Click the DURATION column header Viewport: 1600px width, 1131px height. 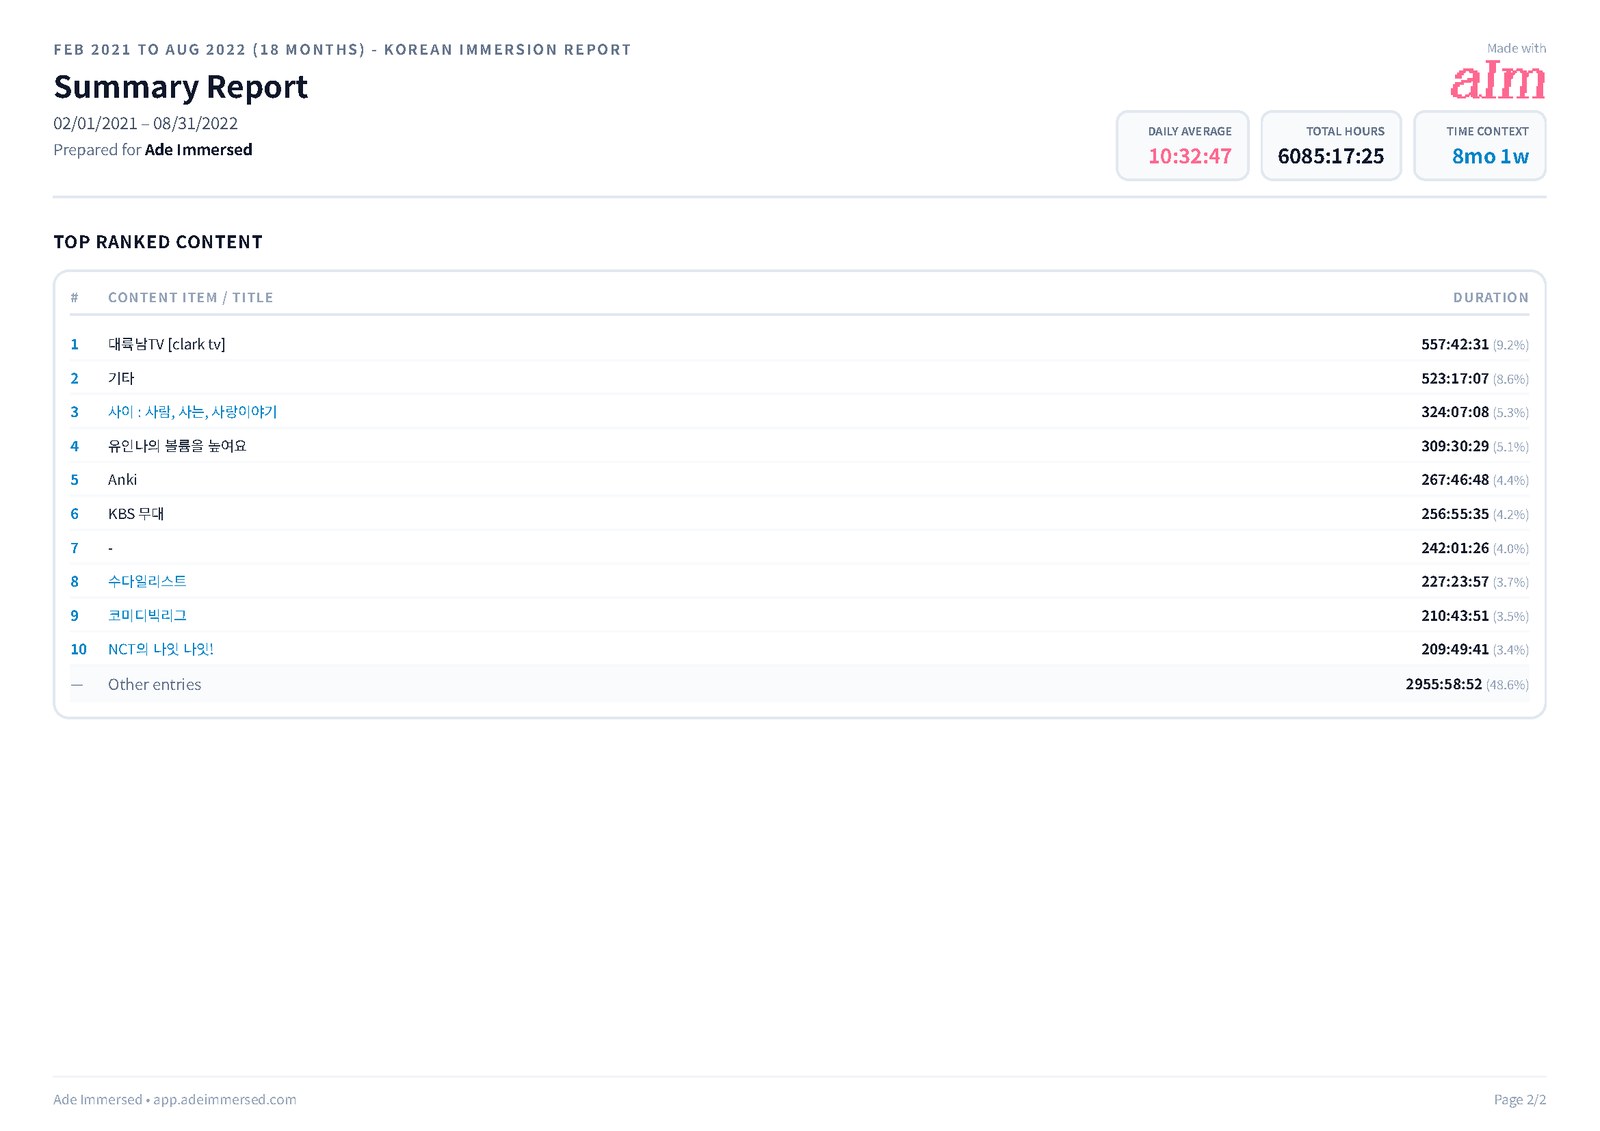[x=1491, y=297]
